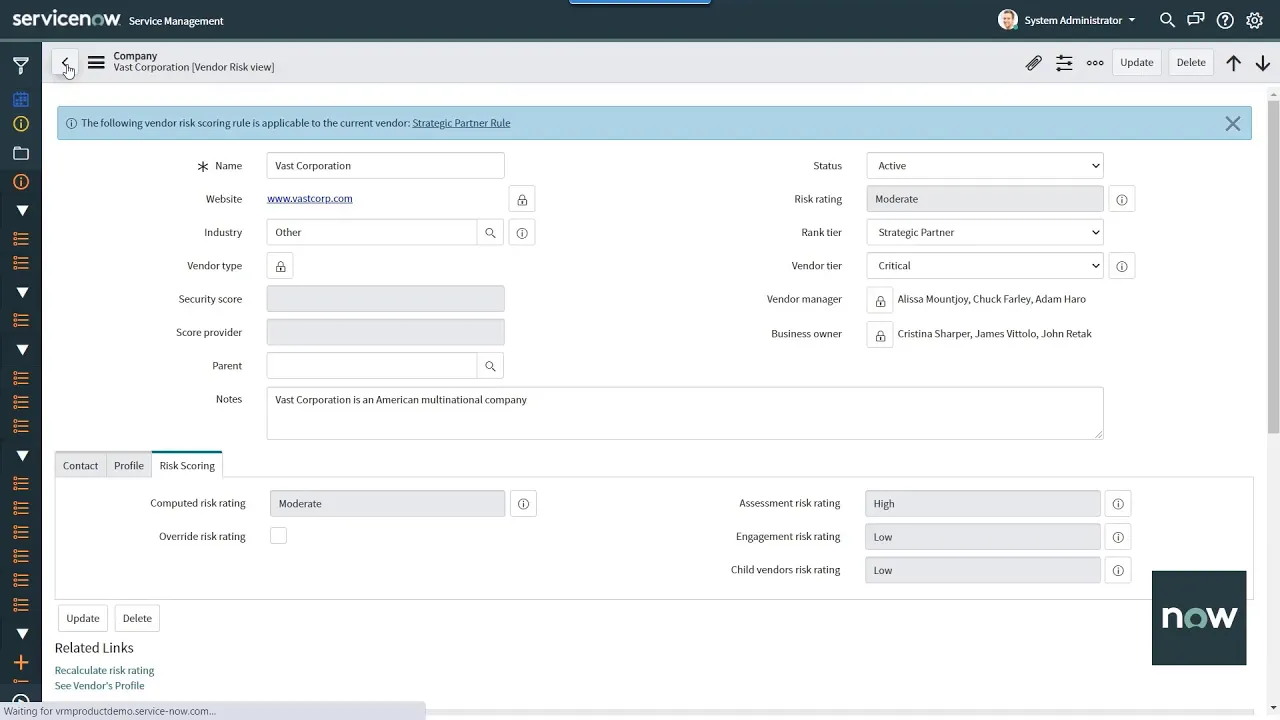1280x720 pixels.
Task: Open global search via the magnifier icon
Action: [1167, 20]
